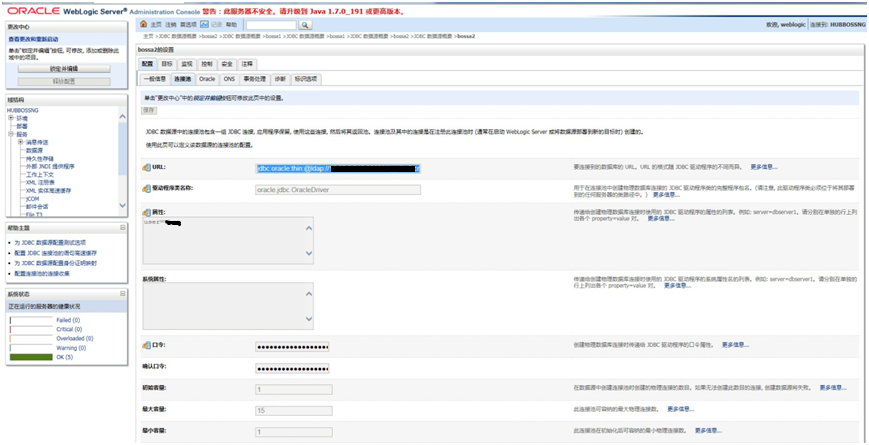869x445 pixels.
Task: Click the 口令 password field
Action: click(x=292, y=347)
